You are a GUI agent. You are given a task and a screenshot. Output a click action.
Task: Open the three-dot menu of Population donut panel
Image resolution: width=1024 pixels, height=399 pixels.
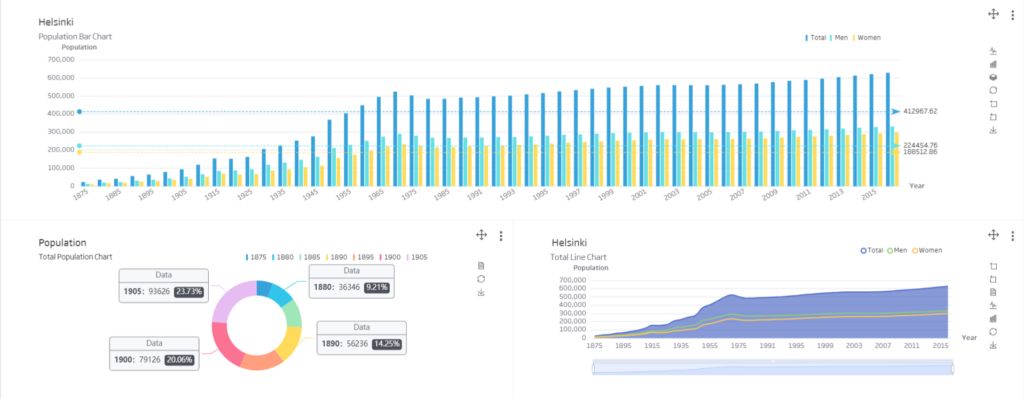tap(501, 236)
